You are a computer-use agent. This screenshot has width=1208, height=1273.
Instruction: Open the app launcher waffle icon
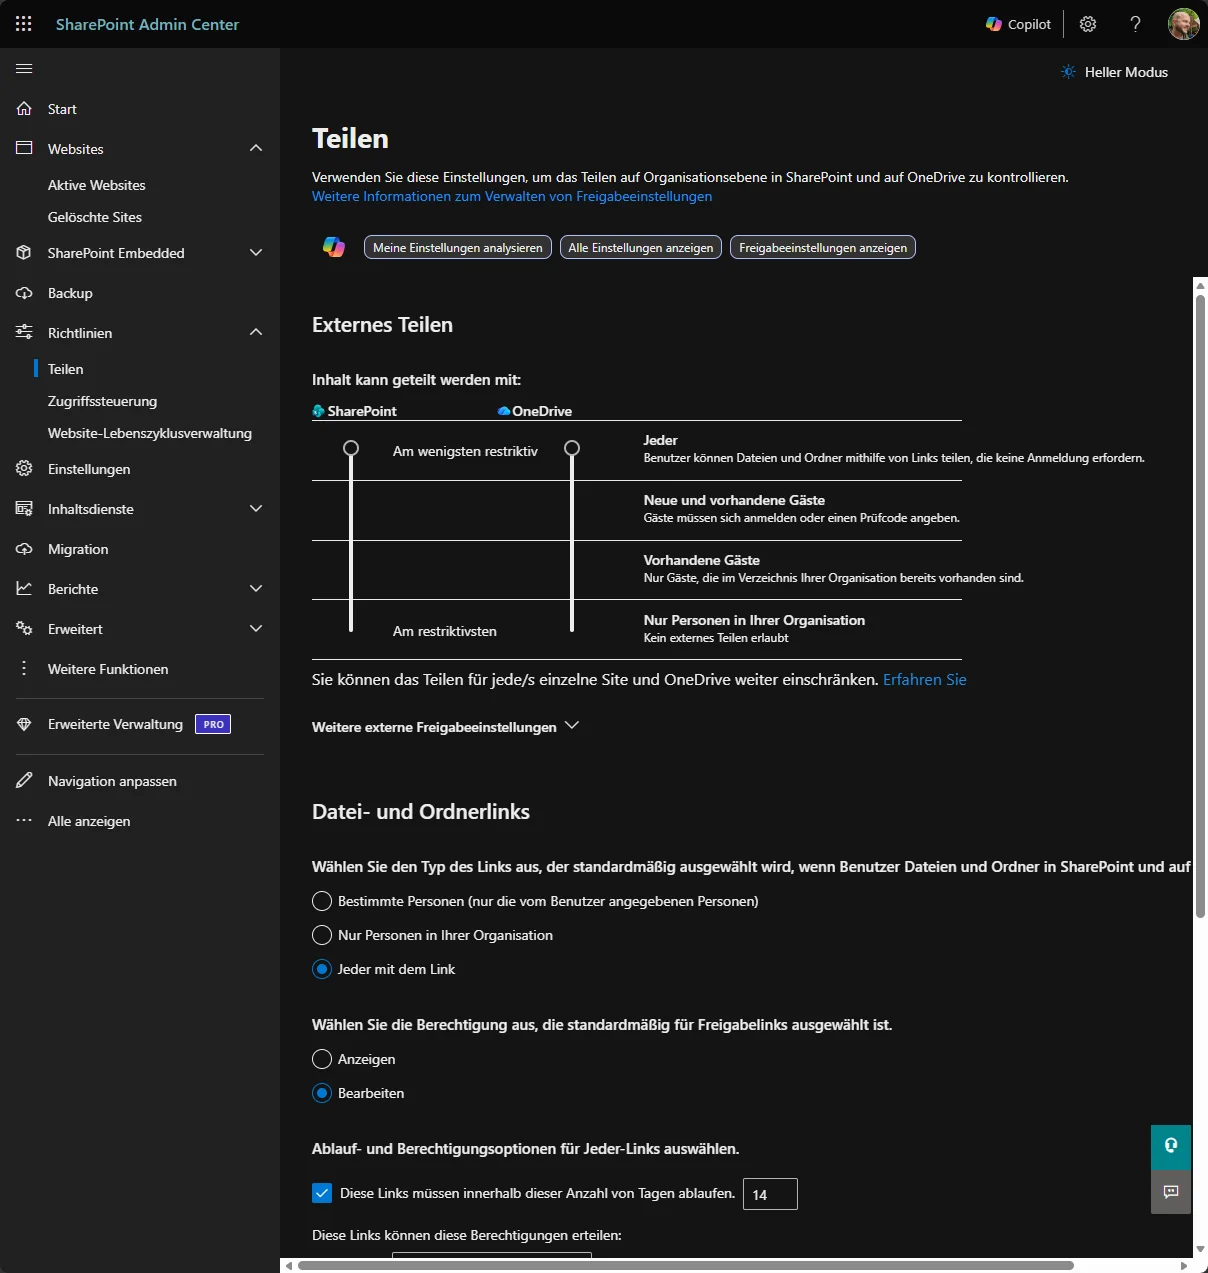24,24
